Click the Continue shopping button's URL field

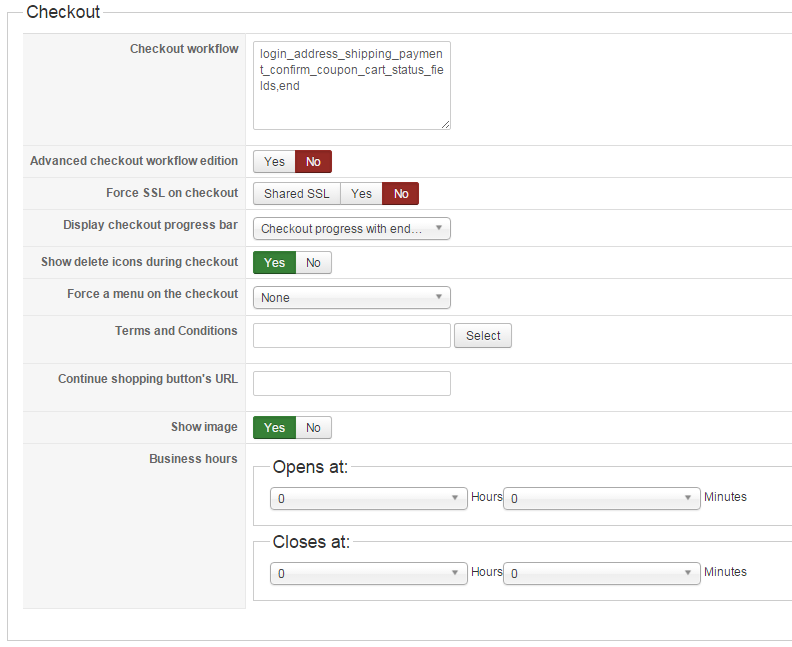[x=351, y=384]
